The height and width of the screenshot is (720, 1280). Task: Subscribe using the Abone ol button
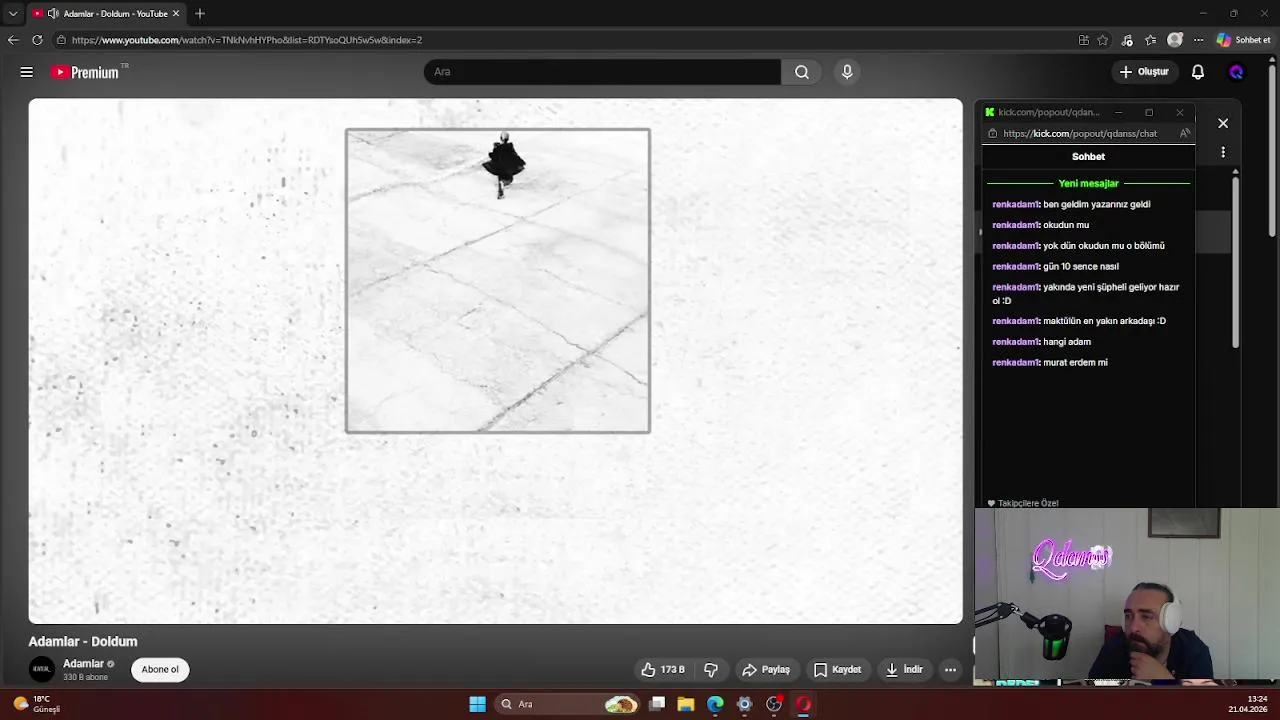point(160,669)
